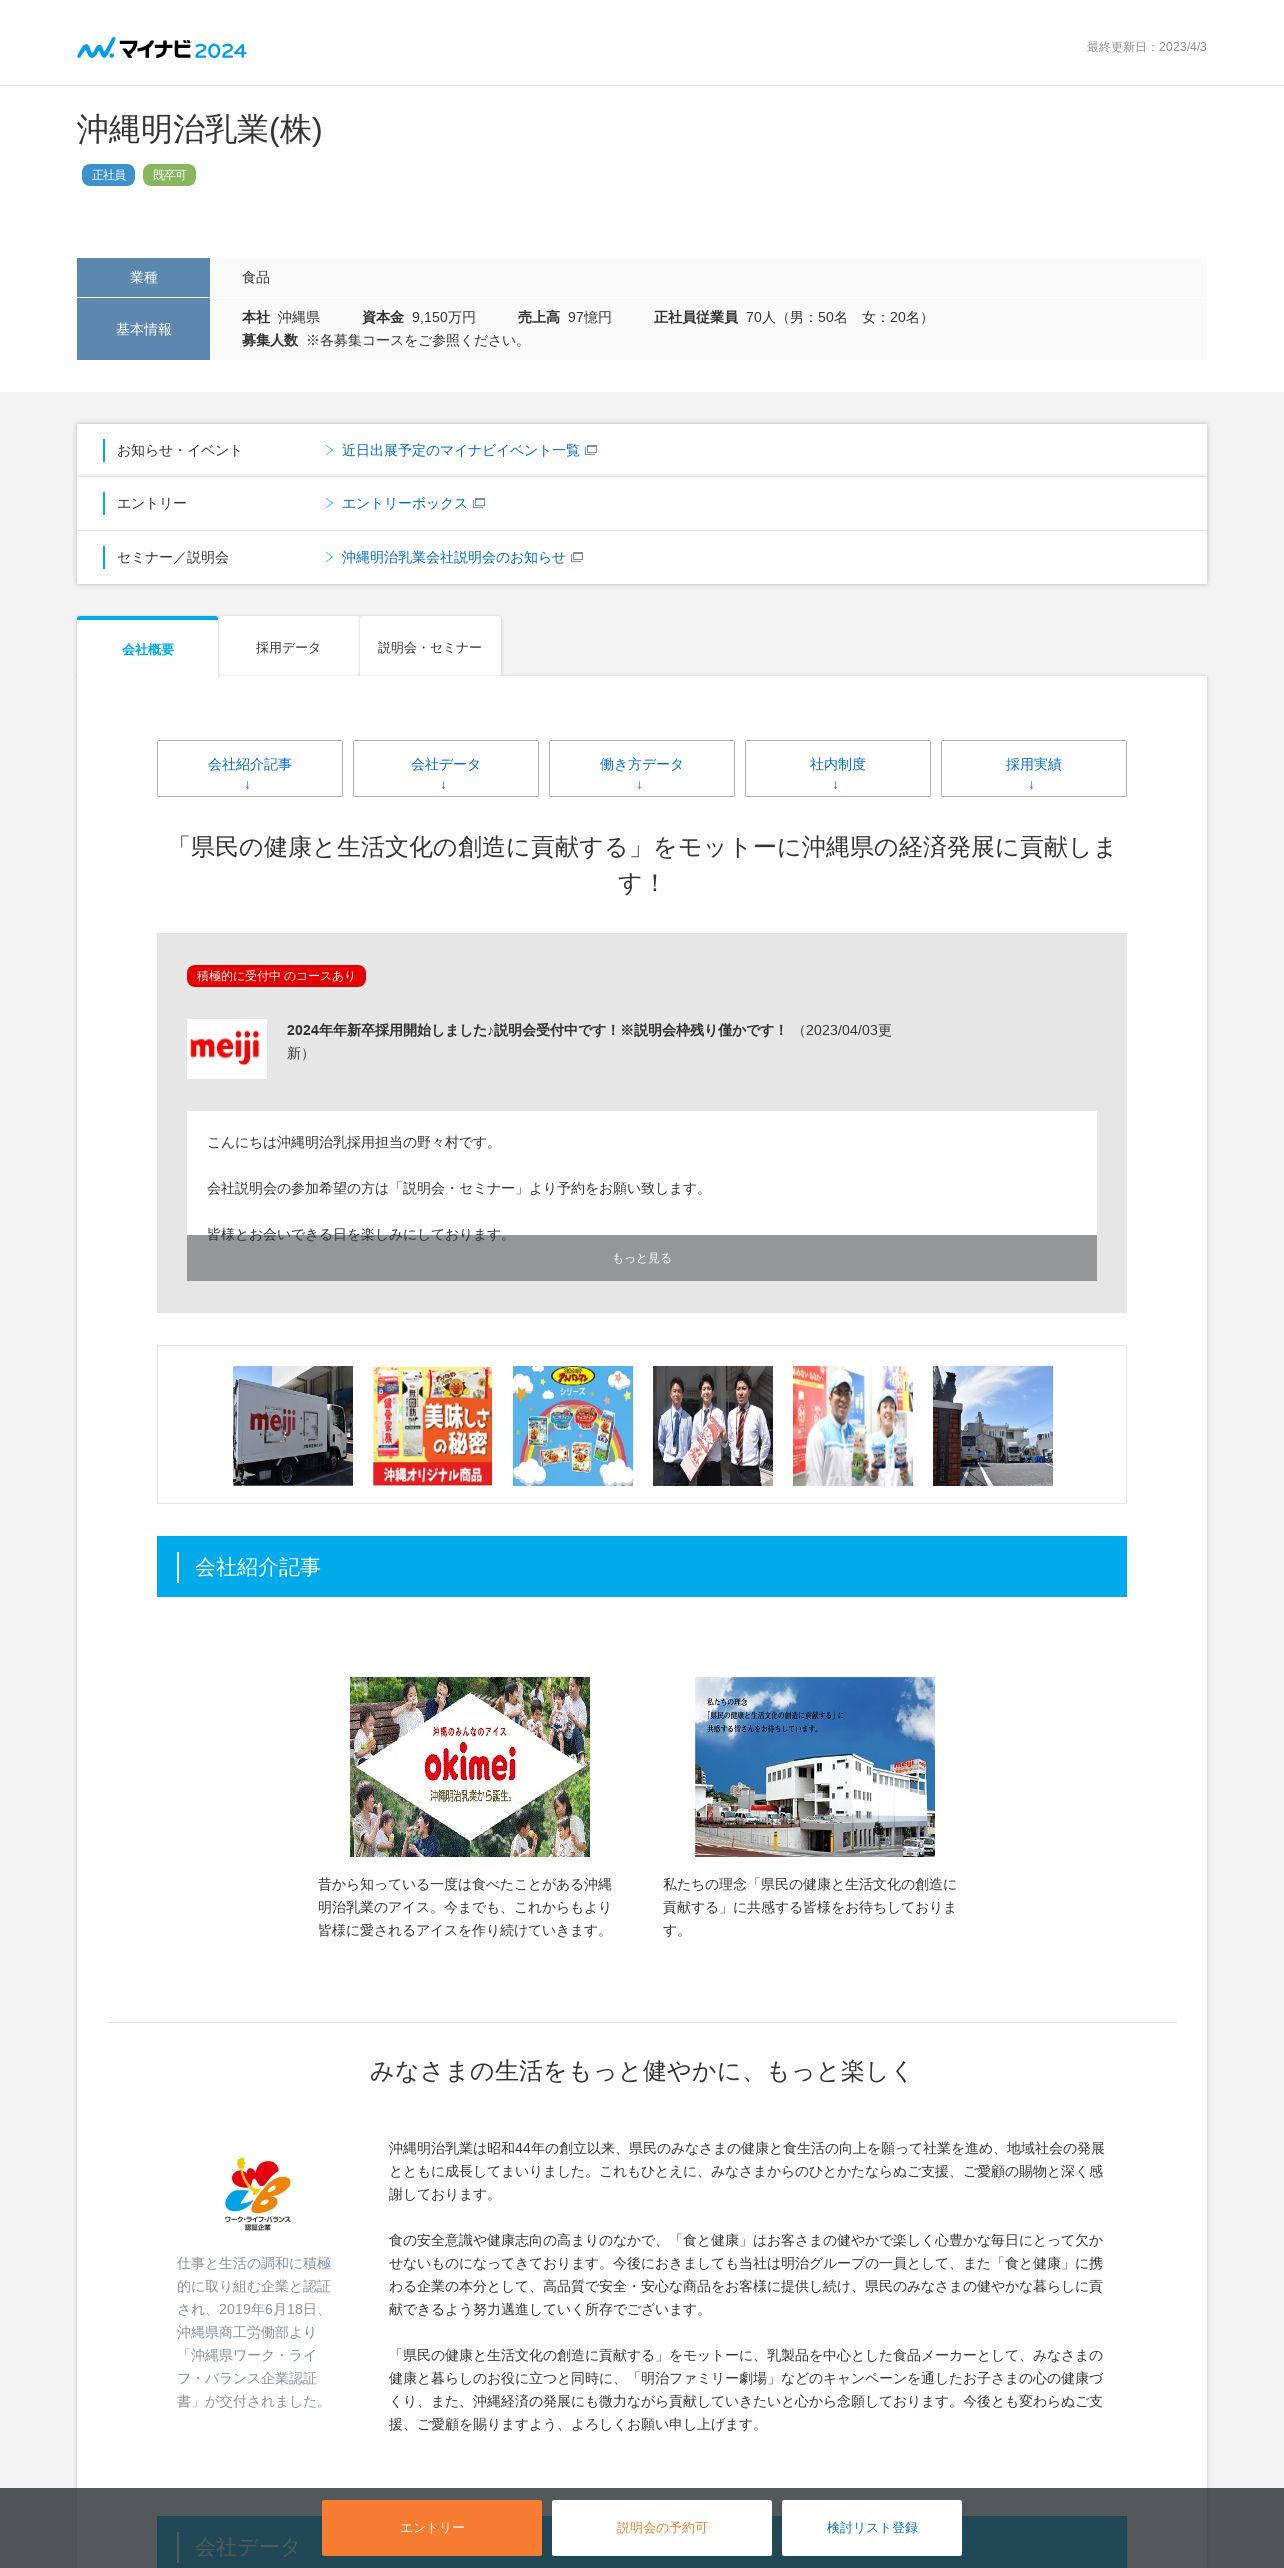Open the Anpanman series rainbow thumbnail
Screen dimensions: 1284x2568
point(573,1425)
